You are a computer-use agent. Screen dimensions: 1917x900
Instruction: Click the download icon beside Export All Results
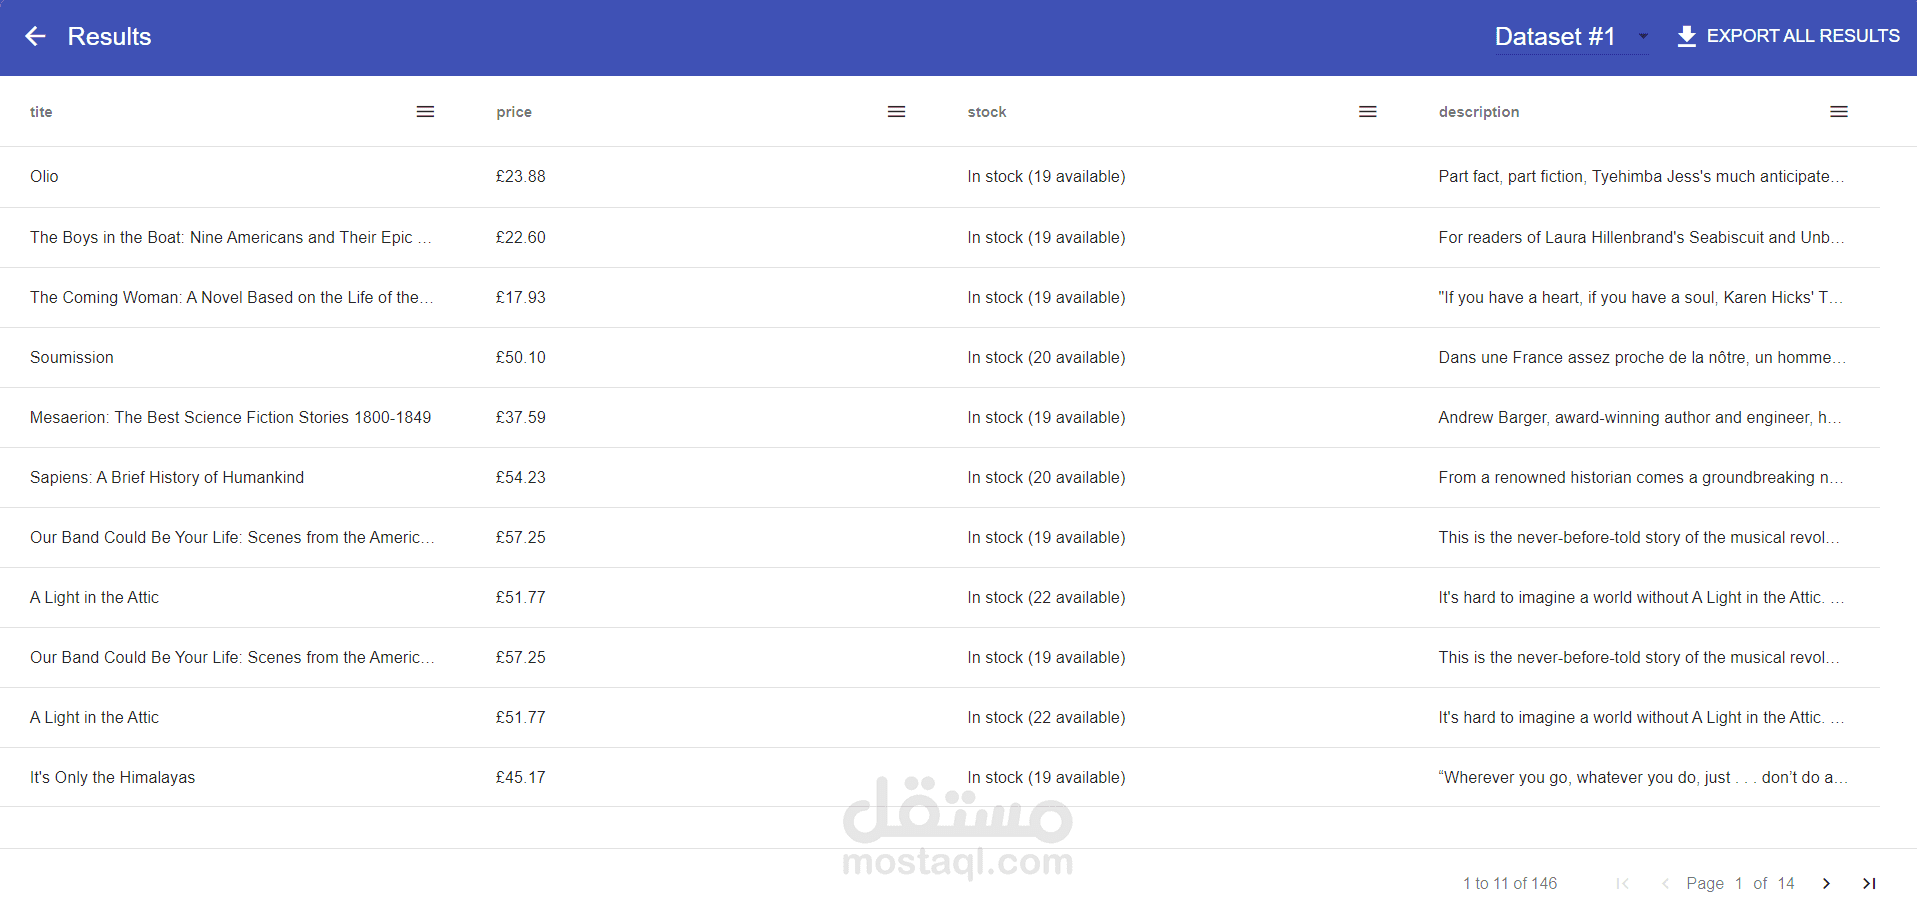(1686, 37)
